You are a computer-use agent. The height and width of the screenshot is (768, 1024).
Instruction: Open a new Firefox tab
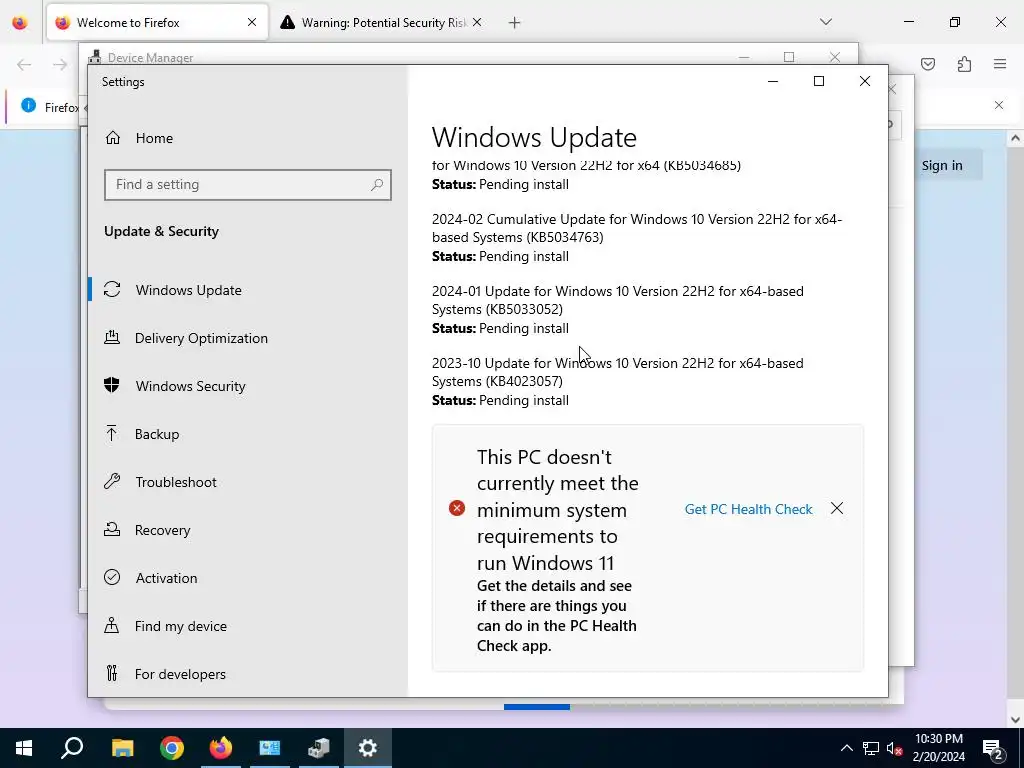tap(515, 23)
